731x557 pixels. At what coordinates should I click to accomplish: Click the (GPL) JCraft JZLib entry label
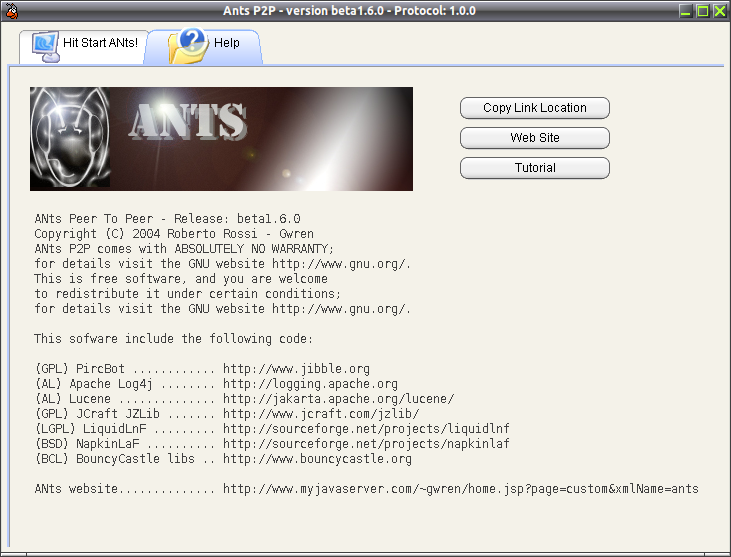point(97,413)
